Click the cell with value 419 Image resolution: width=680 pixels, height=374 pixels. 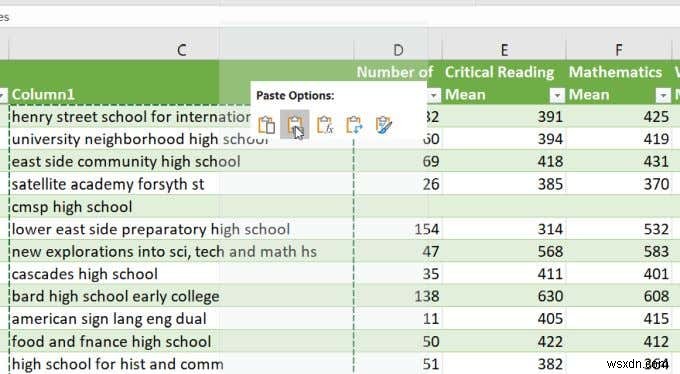619,139
